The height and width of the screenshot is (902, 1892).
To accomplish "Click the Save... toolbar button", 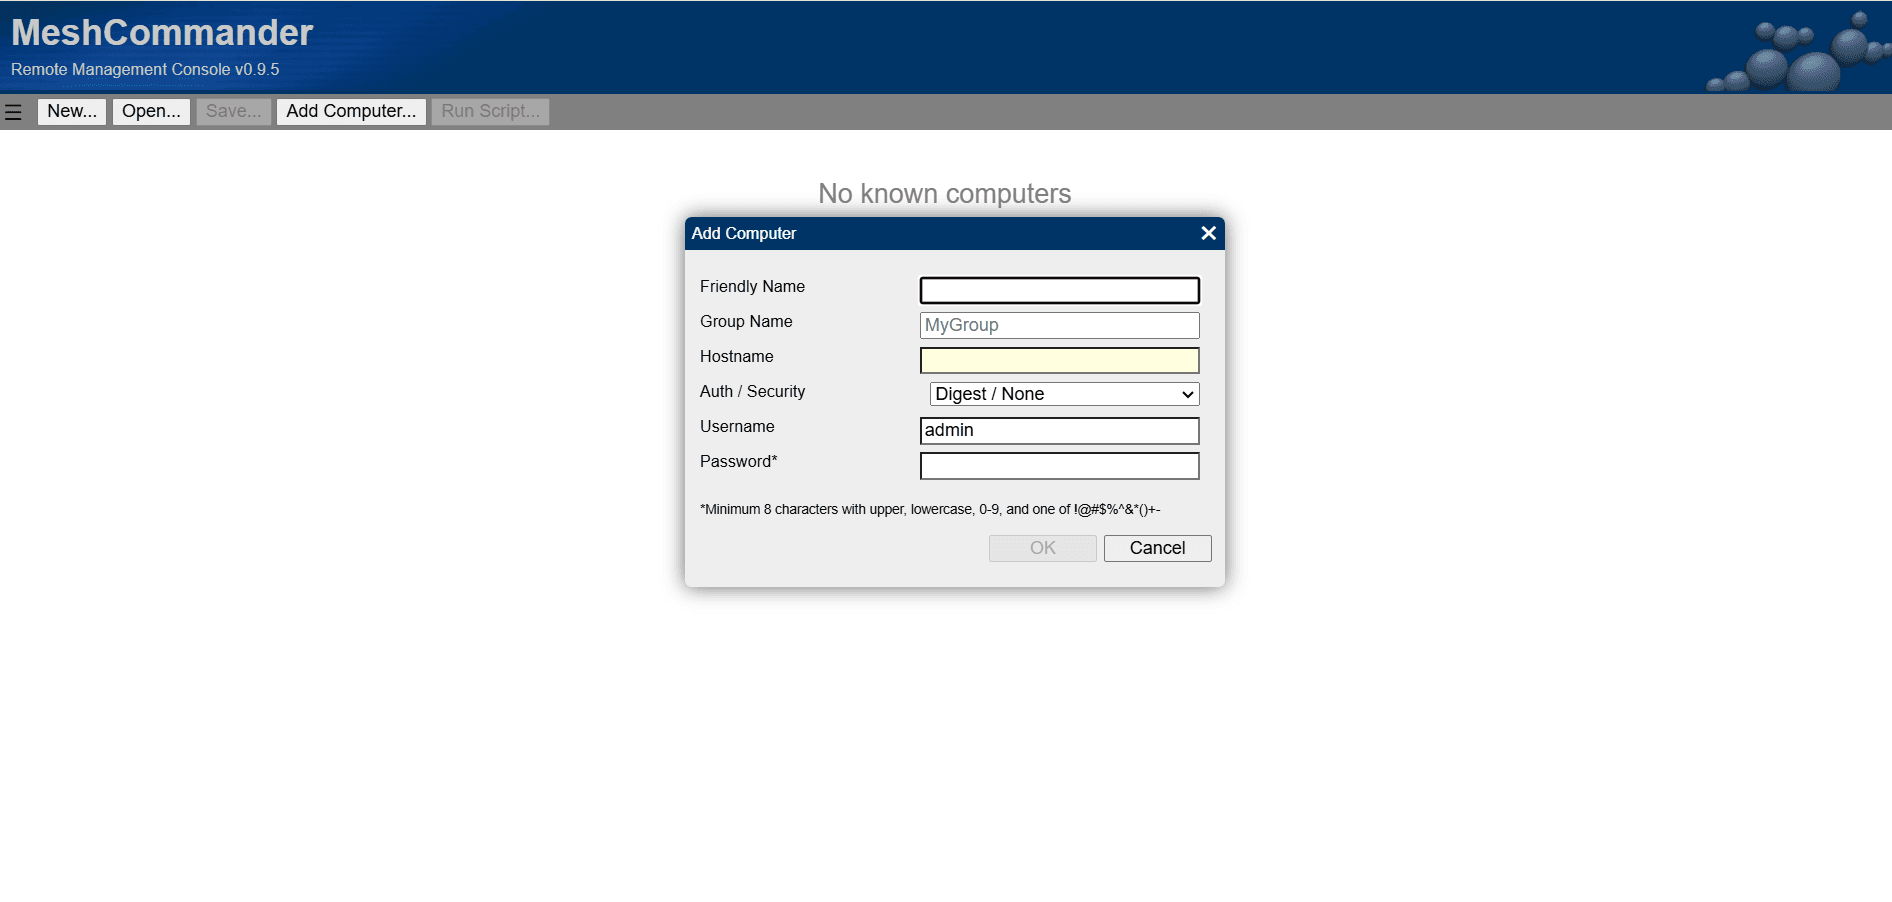I will [x=232, y=111].
